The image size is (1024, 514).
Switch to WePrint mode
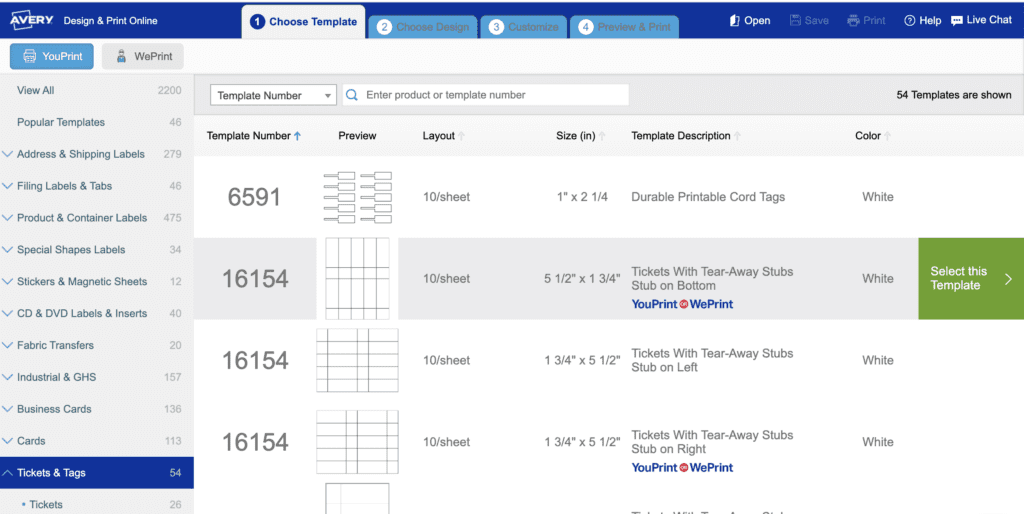coord(142,56)
